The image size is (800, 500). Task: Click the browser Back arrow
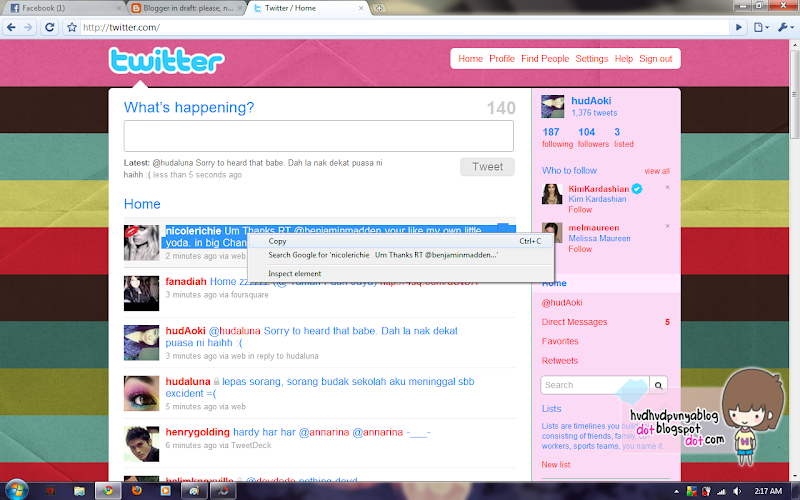(11, 27)
